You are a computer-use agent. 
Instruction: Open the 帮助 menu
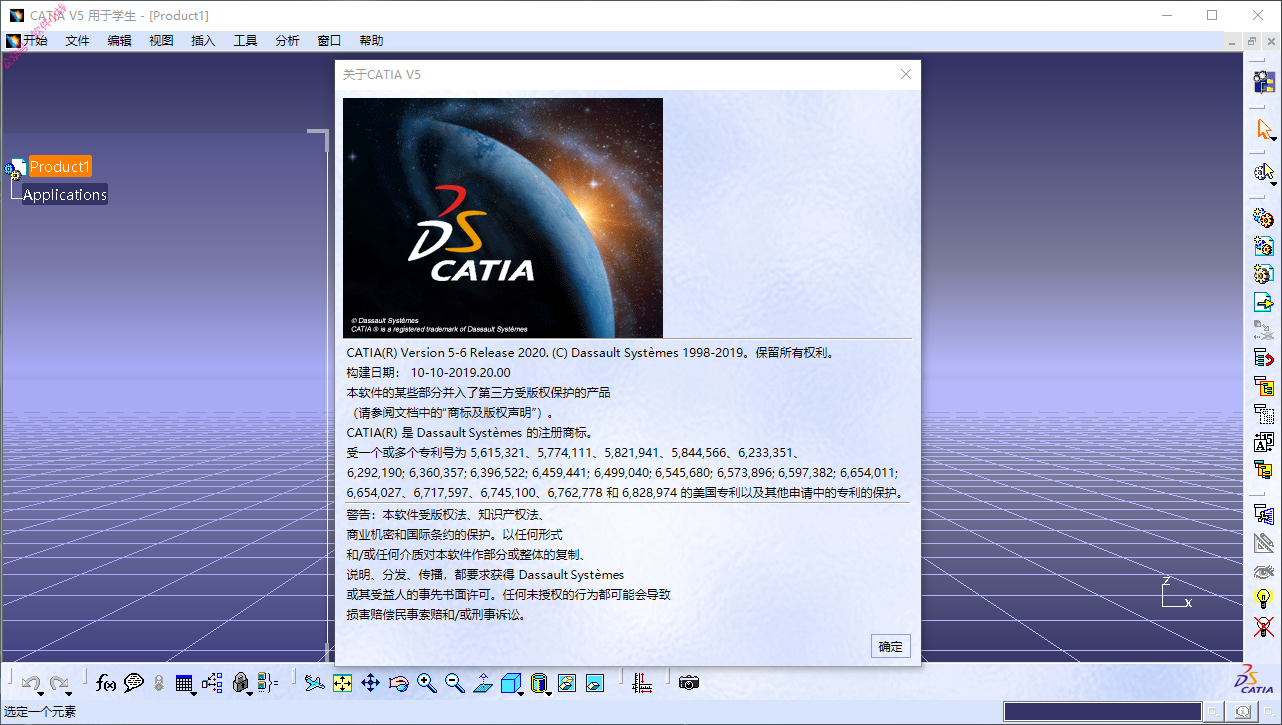coord(372,41)
